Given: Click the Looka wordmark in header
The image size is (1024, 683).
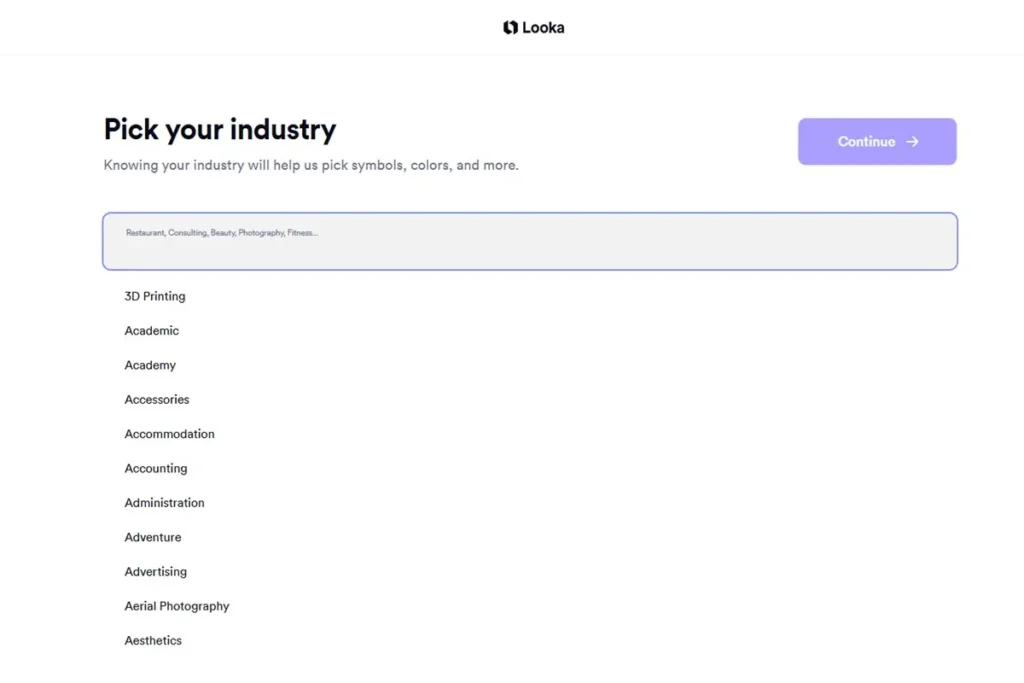Looking at the screenshot, I should click(x=543, y=28).
